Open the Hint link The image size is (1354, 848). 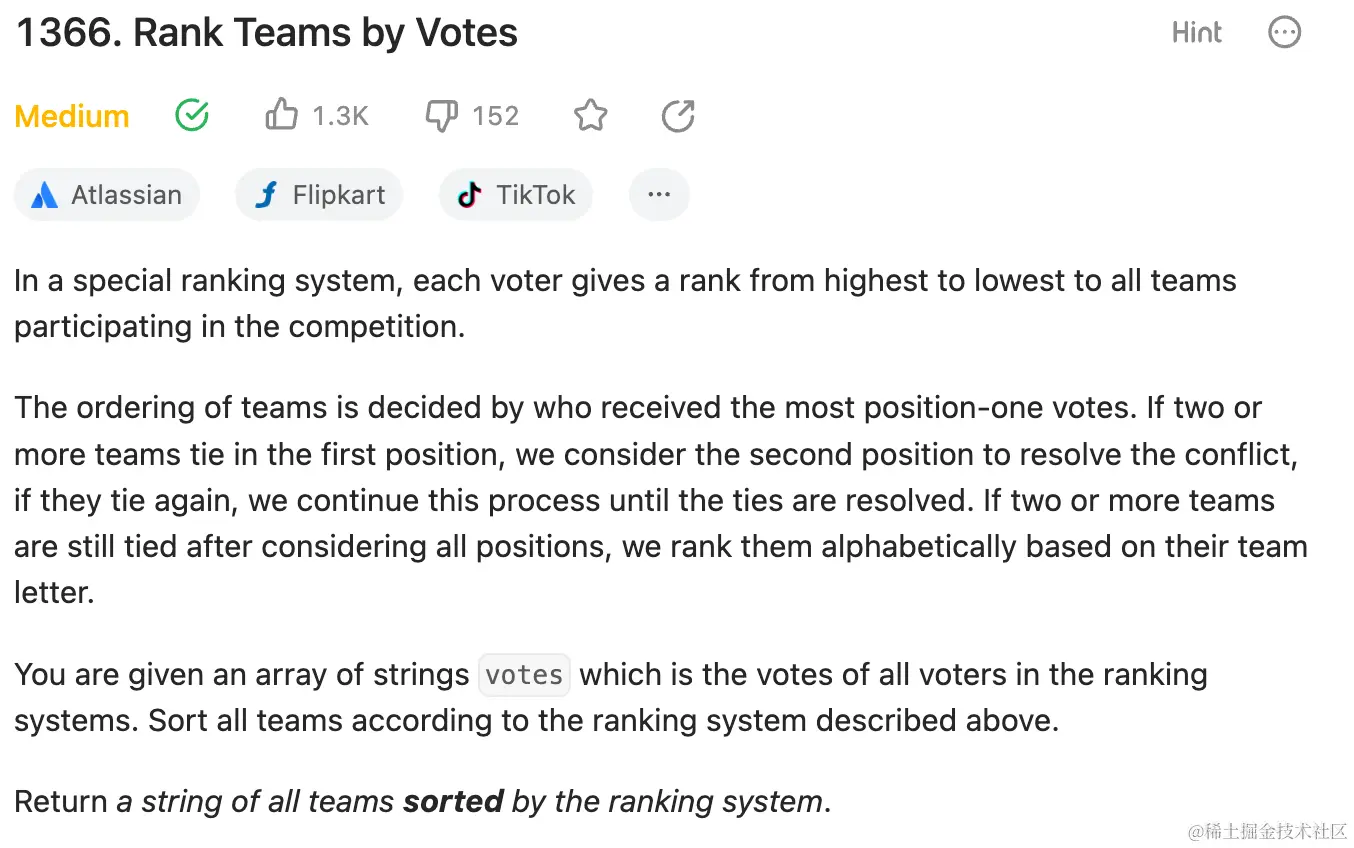click(x=1196, y=33)
